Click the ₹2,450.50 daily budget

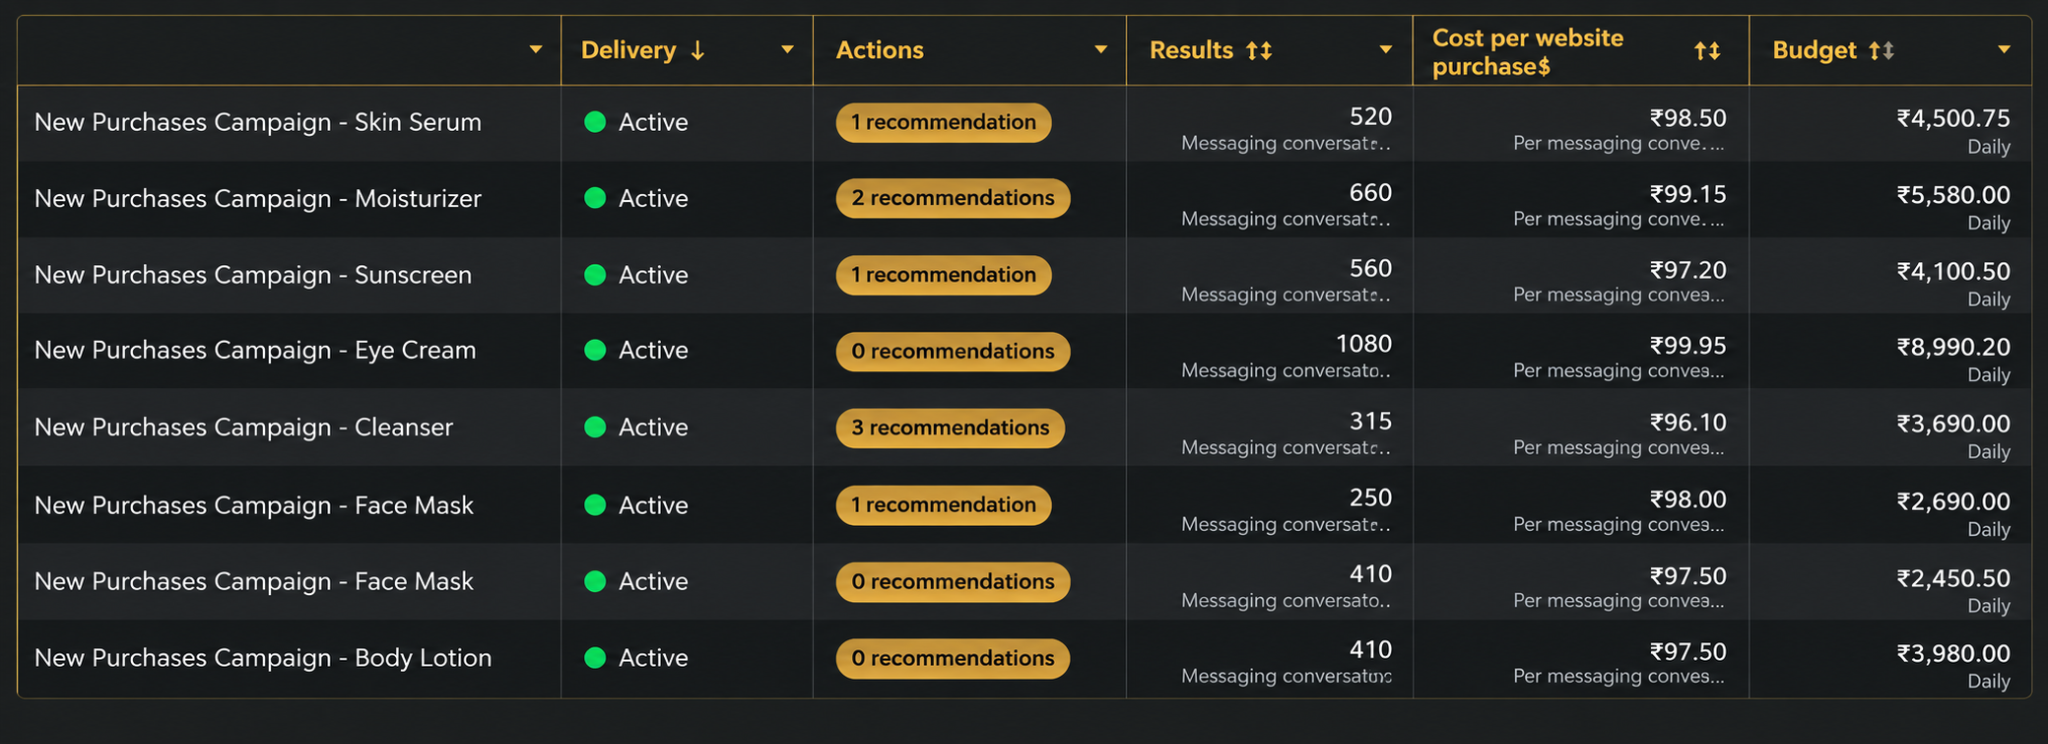click(1953, 578)
